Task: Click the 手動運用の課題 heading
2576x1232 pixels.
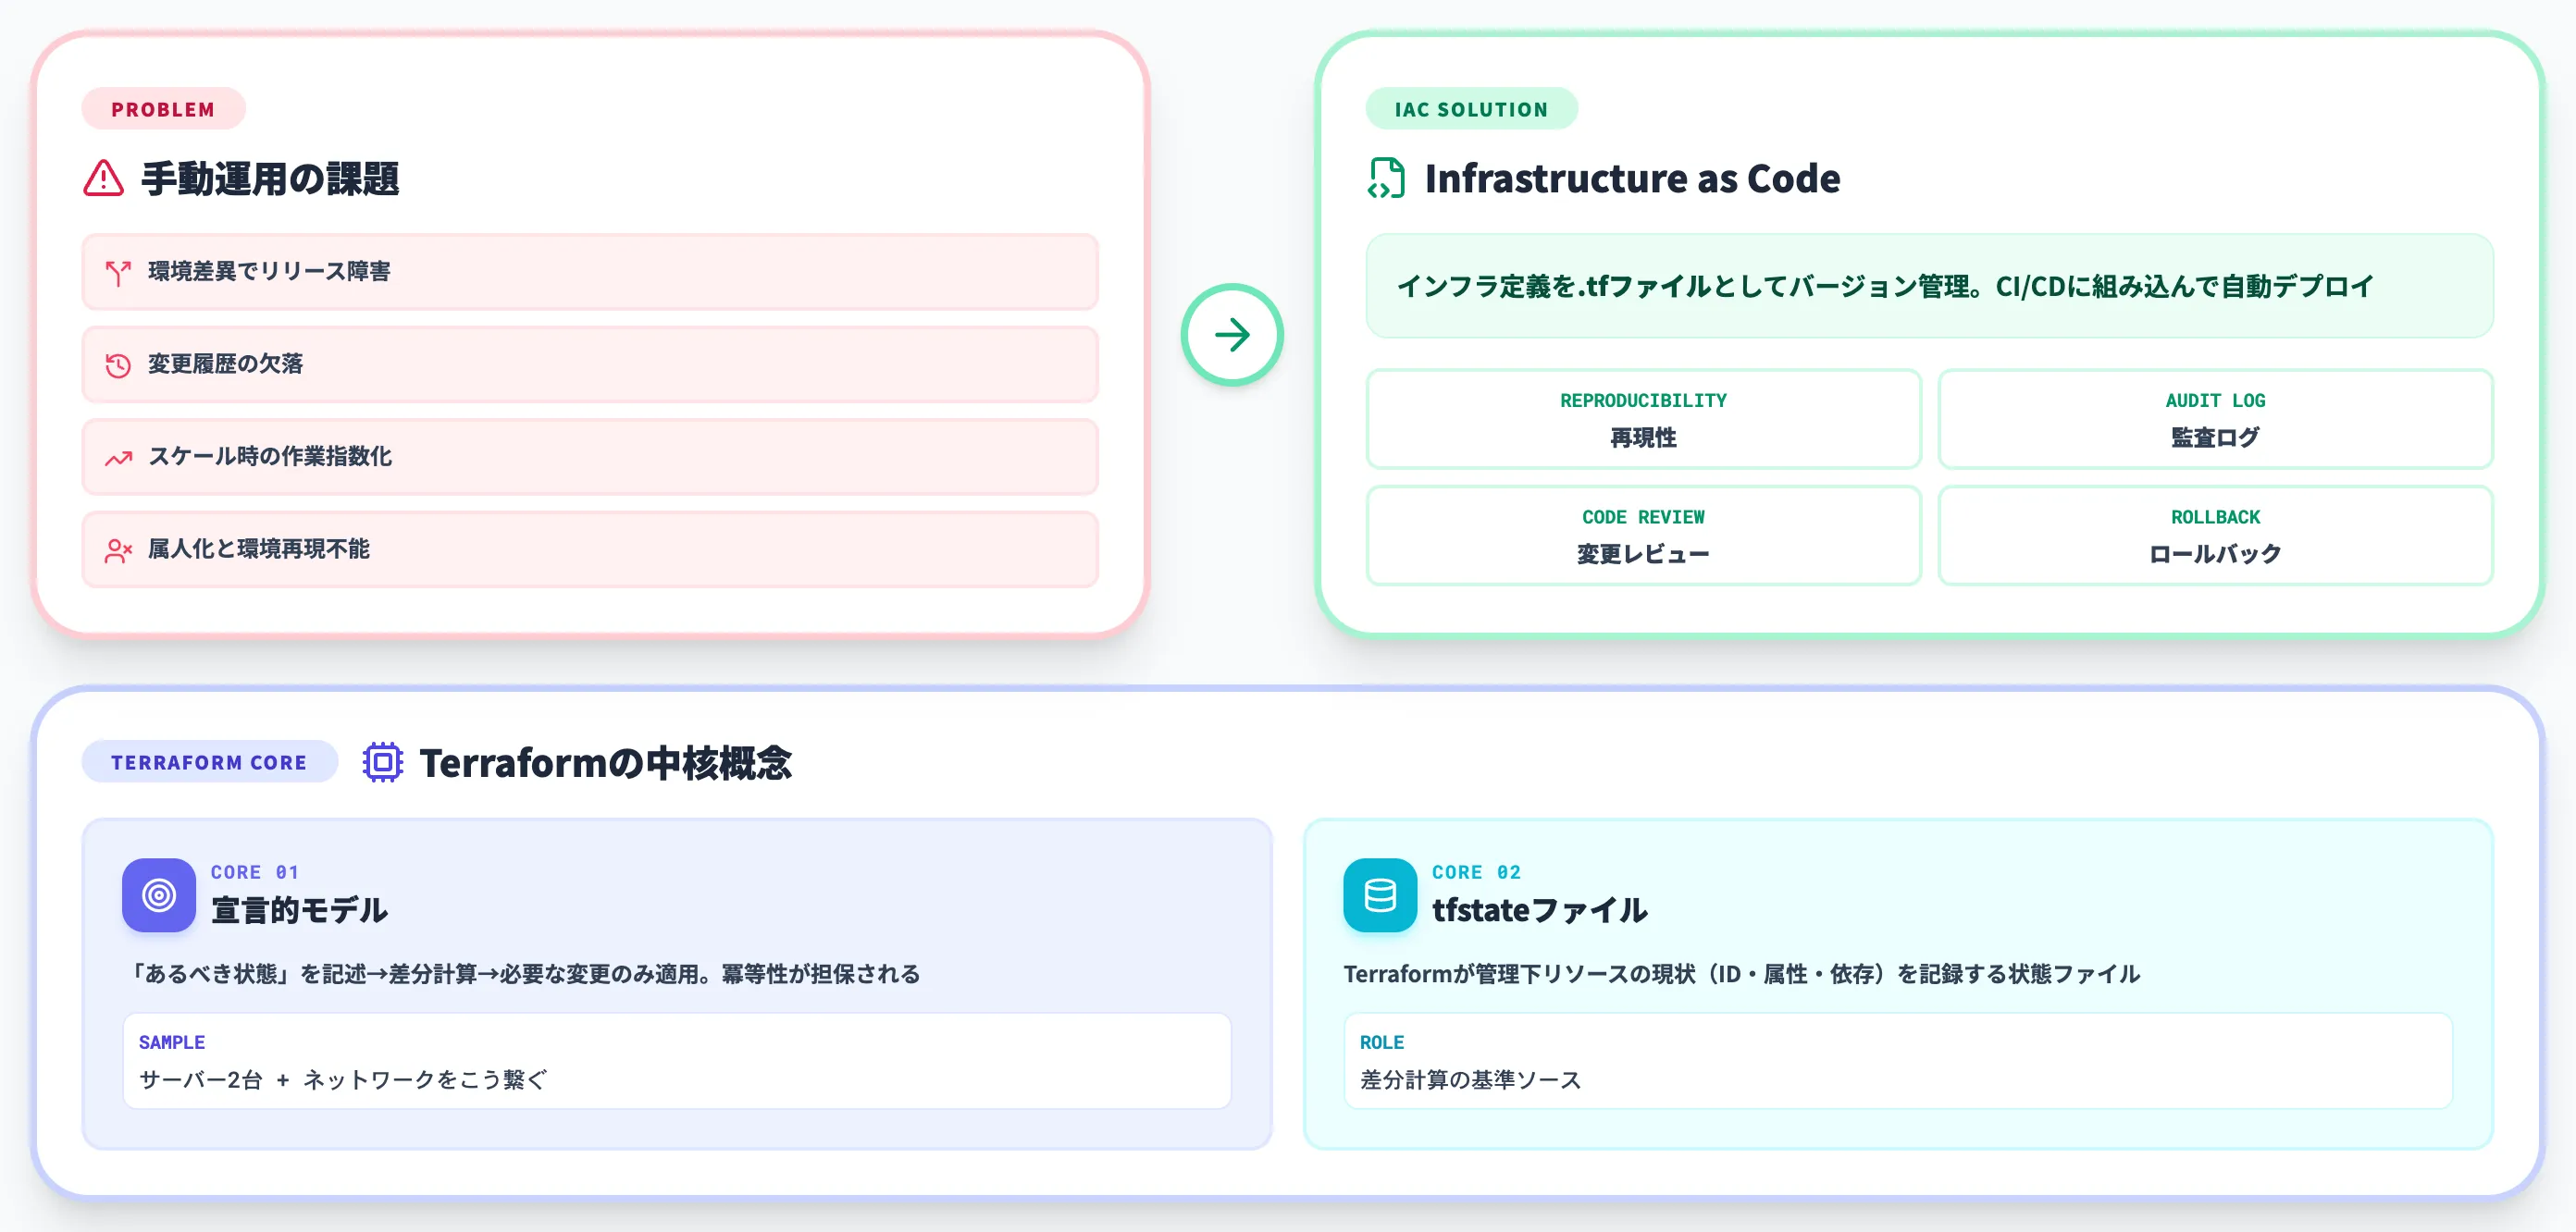Action: [x=270, y=179]
